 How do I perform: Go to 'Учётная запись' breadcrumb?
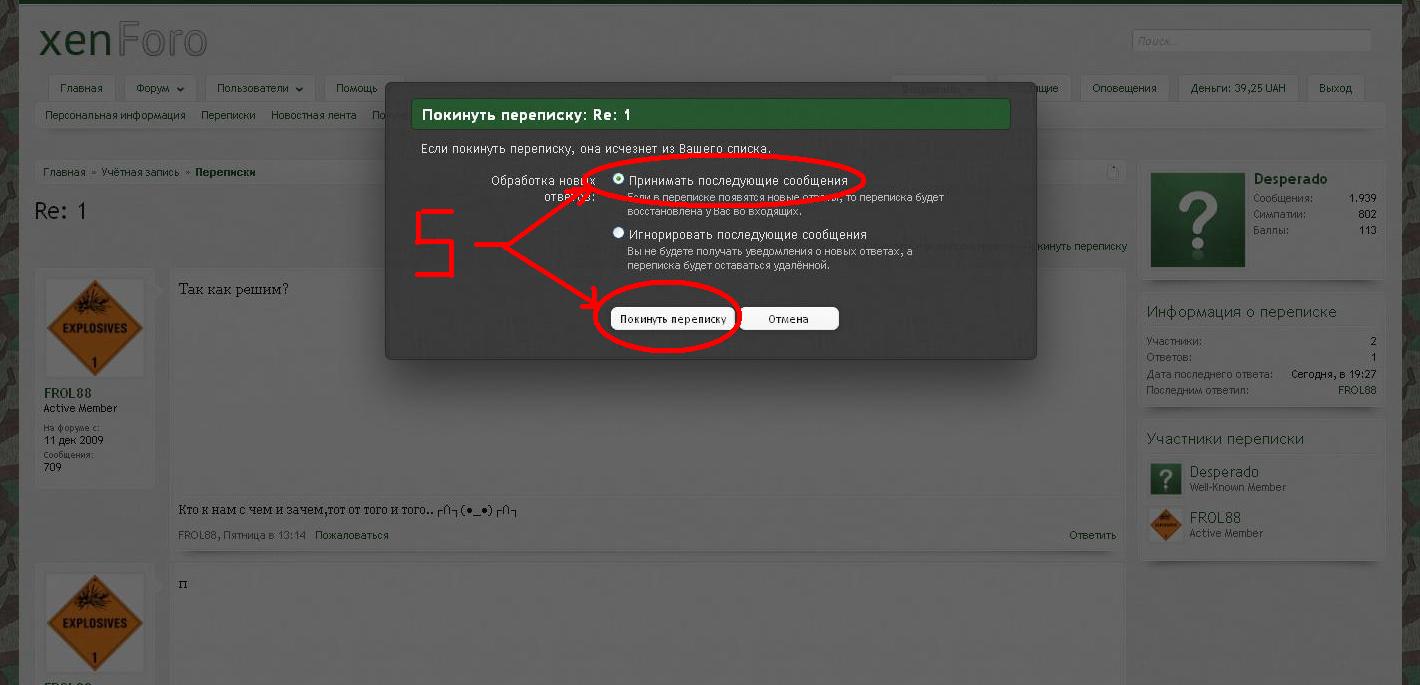(139, 172)
